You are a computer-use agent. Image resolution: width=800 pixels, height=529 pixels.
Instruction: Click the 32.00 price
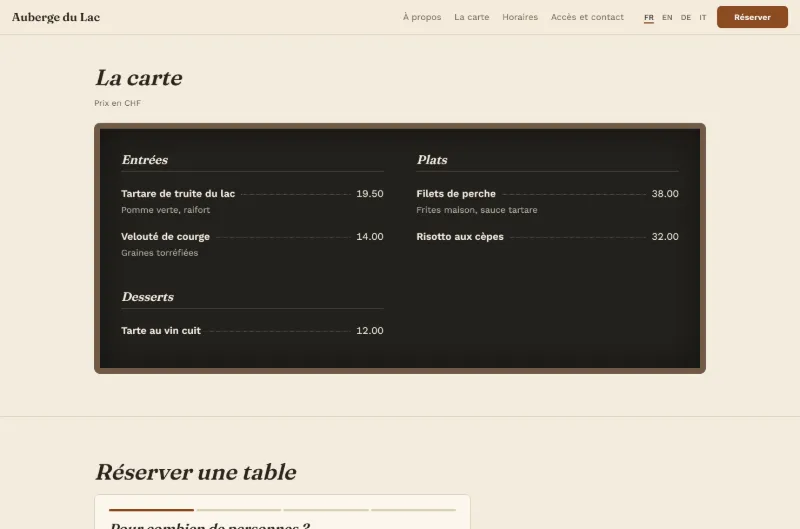(x=665, y=236)
